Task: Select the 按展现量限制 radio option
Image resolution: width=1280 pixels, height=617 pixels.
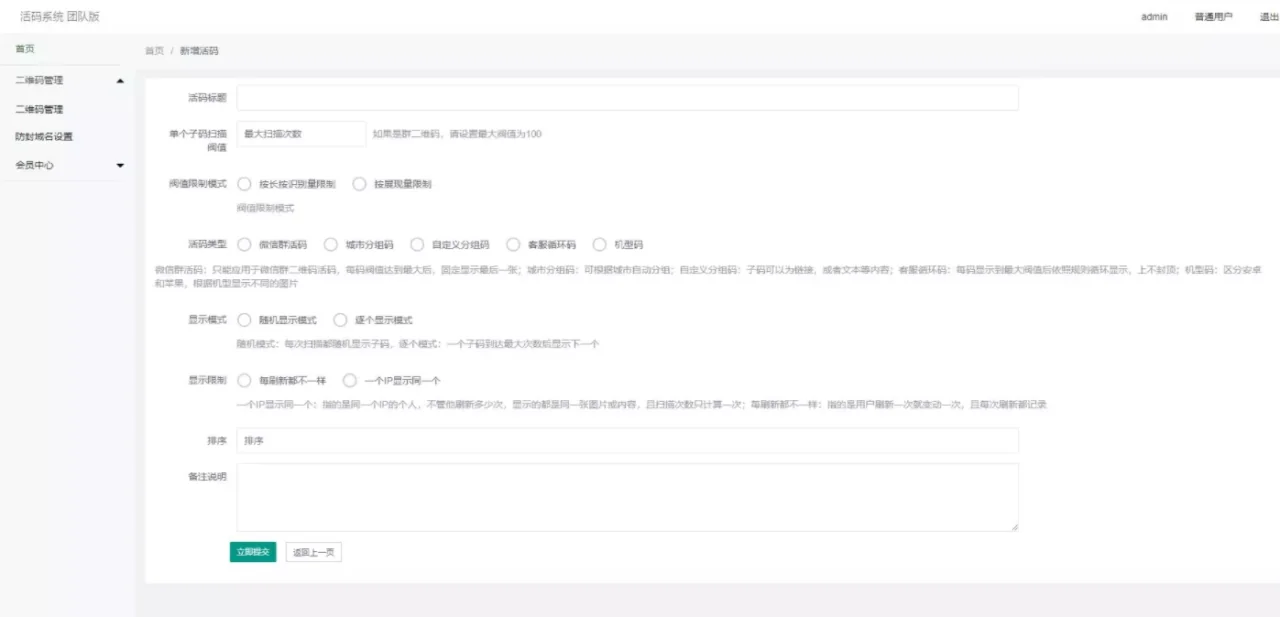Action: click(360, 184)
